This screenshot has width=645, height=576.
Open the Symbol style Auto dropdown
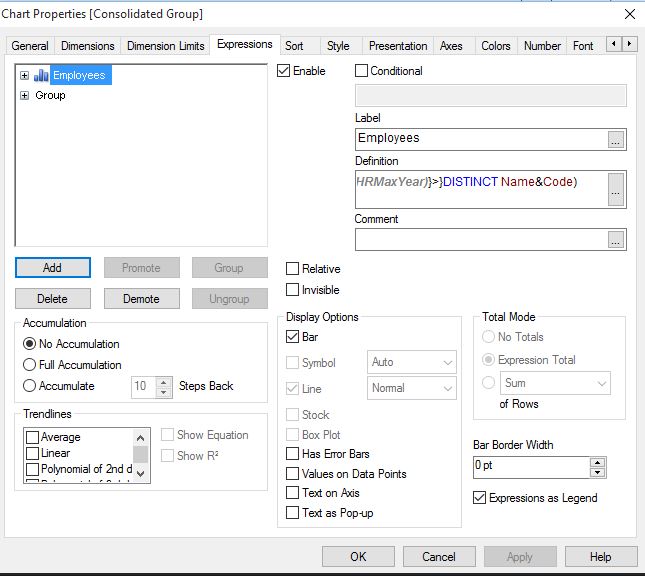[x=412, y=362]
